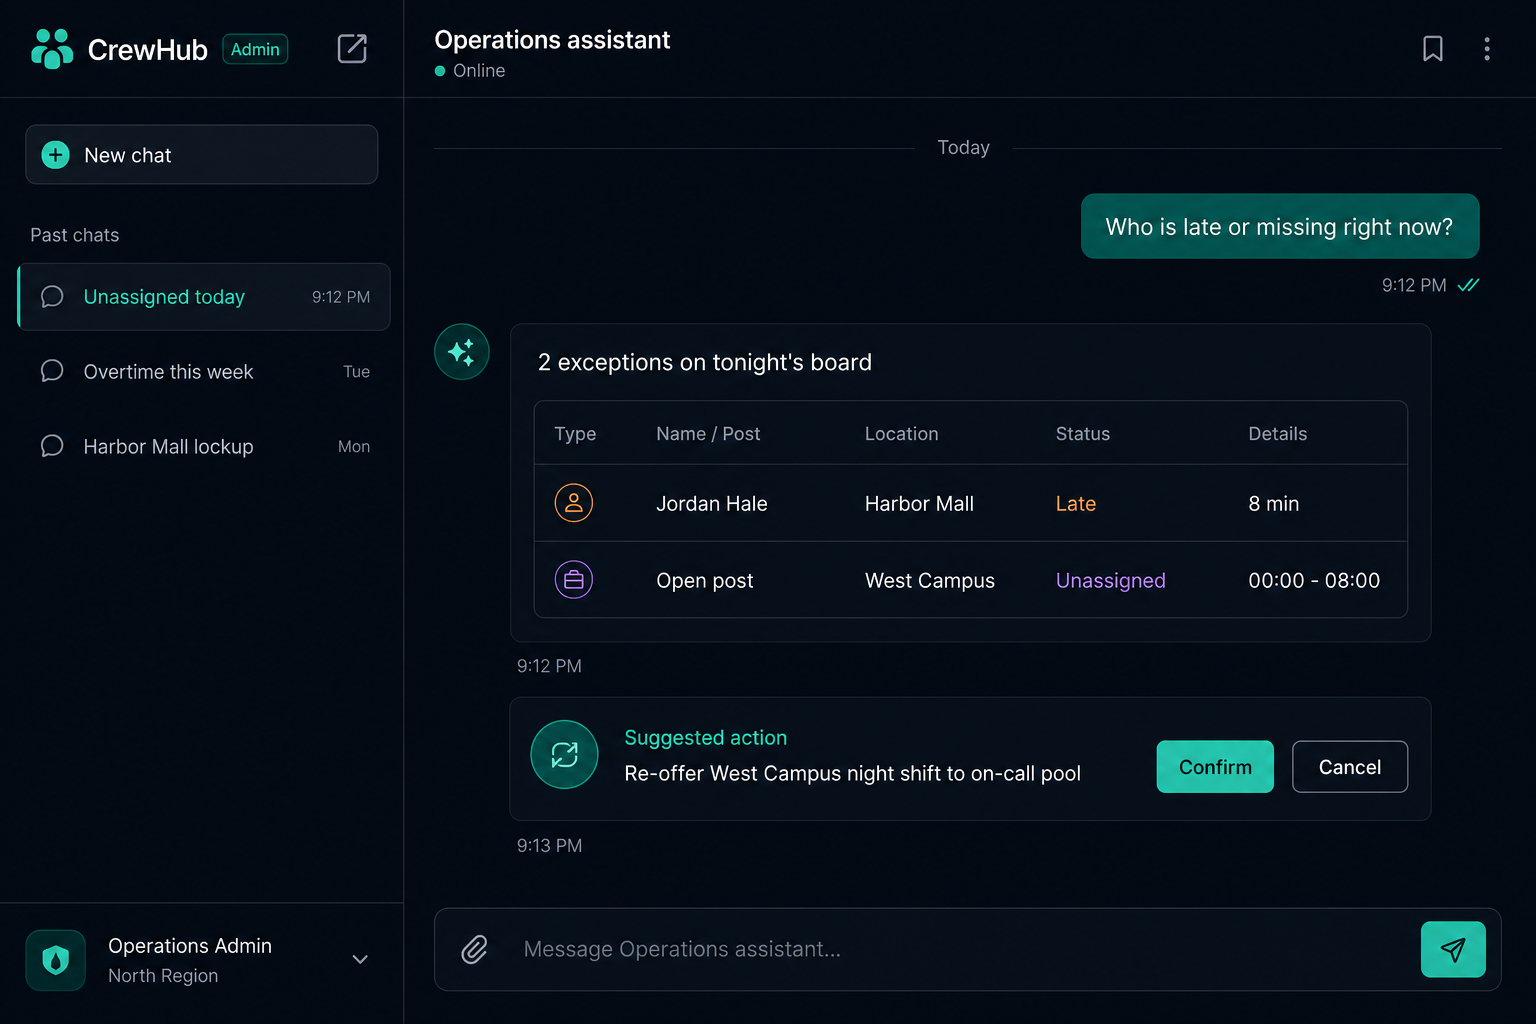
Task: Bookmark this conversation
Action: pyautogui.click(x=1433, y=49)
